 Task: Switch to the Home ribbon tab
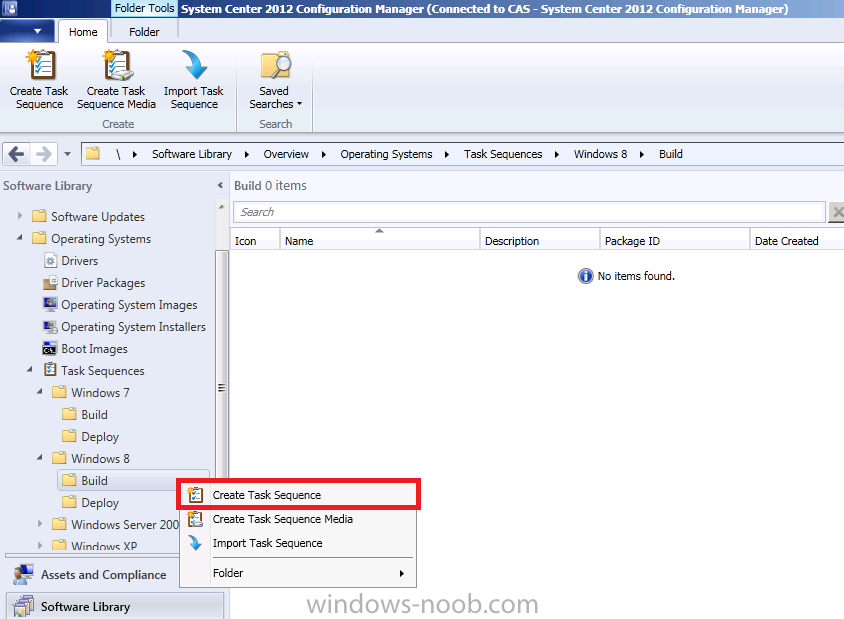83,32
